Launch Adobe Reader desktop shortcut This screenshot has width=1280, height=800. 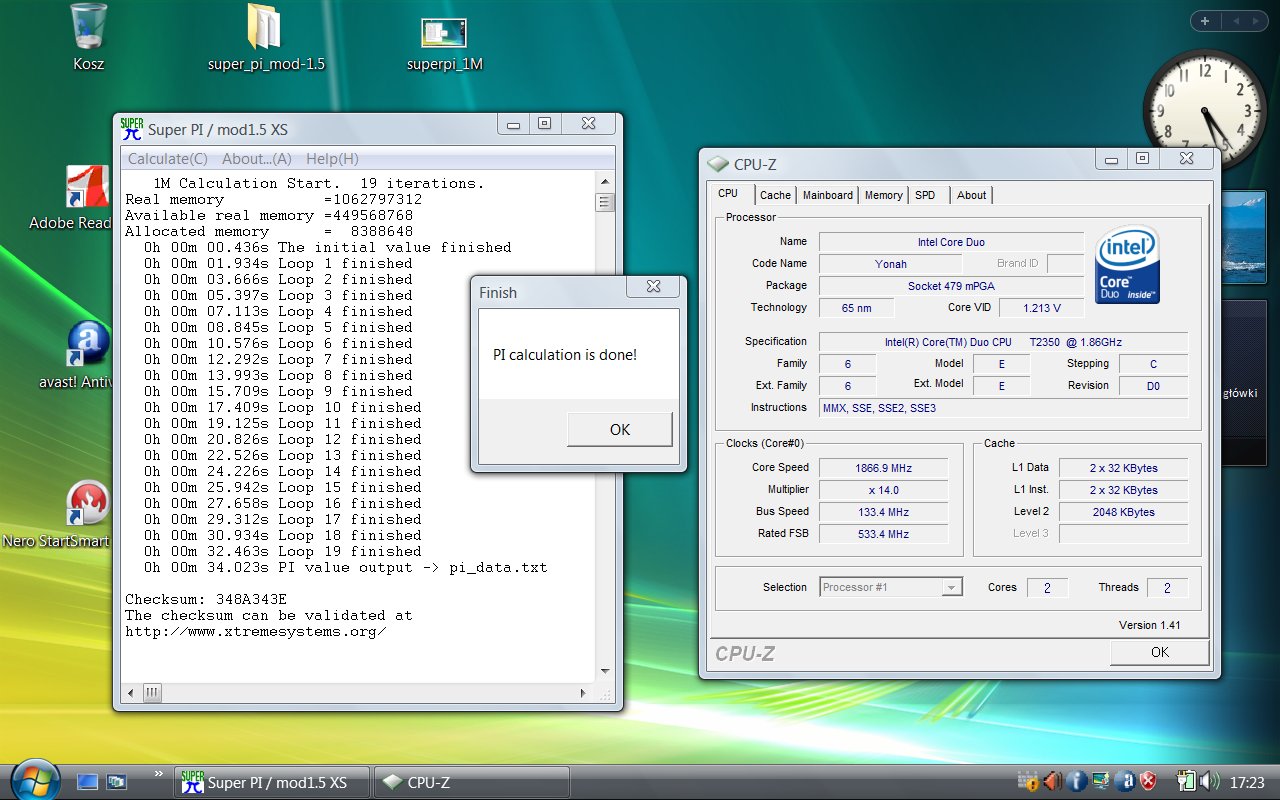tap(88, 187)
